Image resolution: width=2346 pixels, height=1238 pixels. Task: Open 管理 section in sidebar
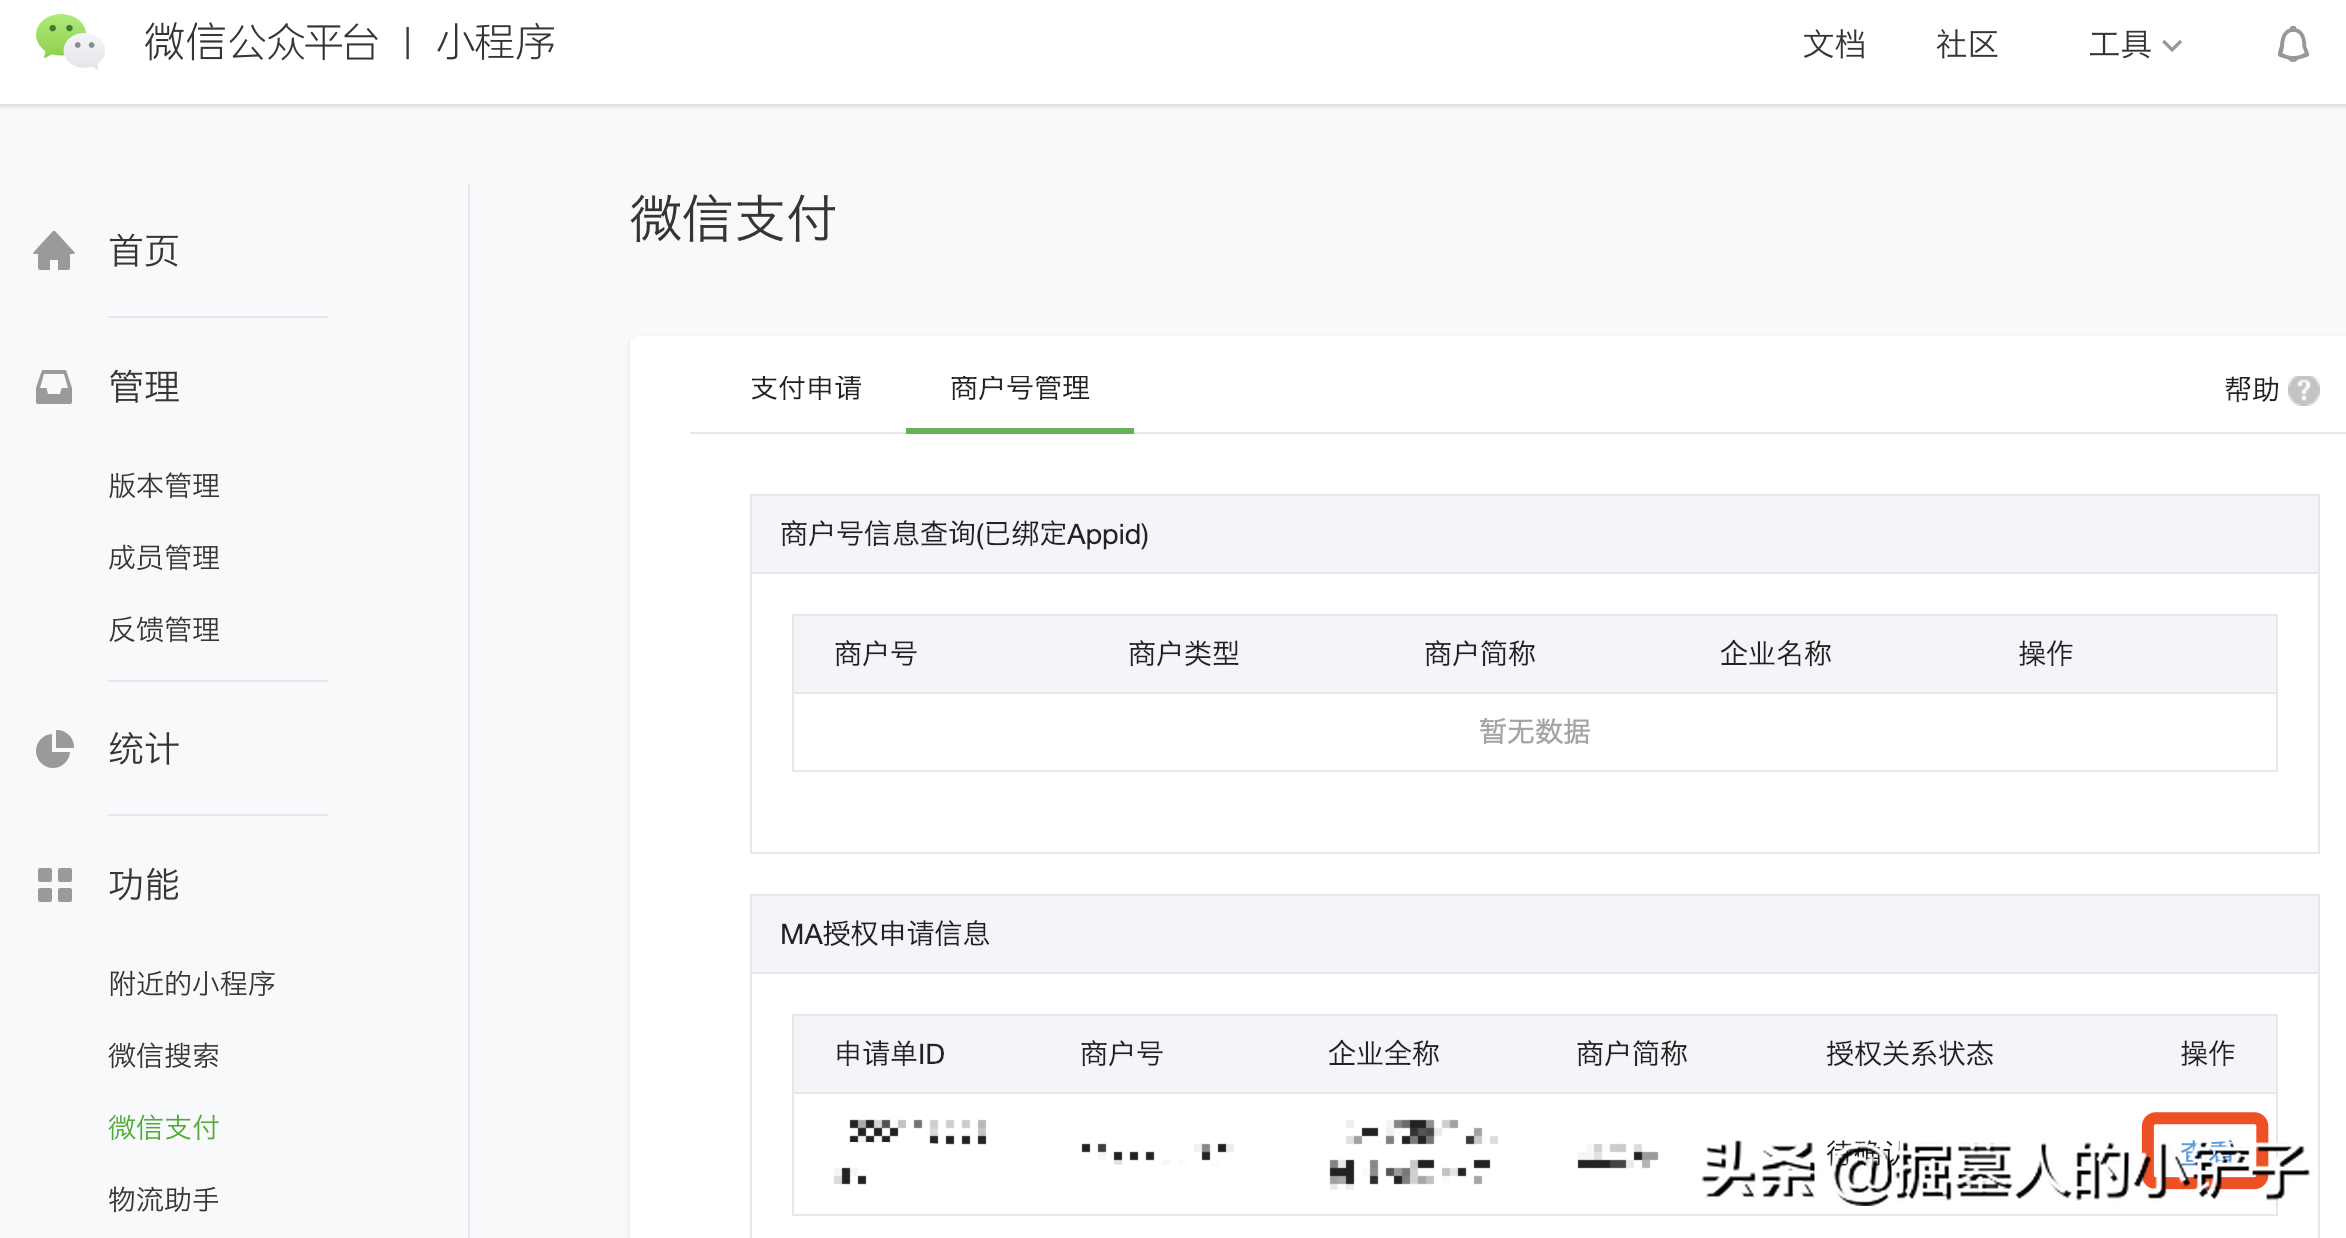click(144, 387)
